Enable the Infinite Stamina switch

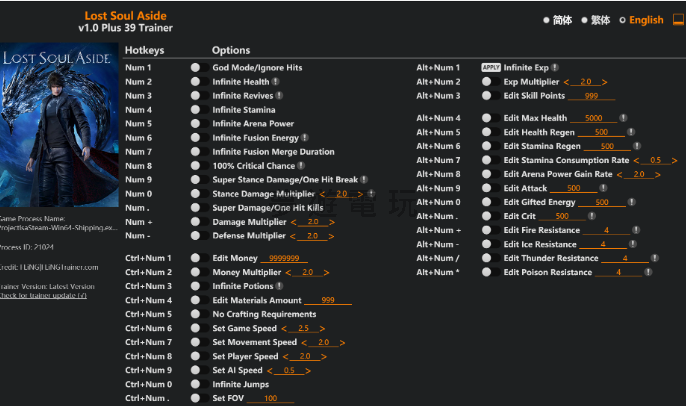tap(199, 109)
